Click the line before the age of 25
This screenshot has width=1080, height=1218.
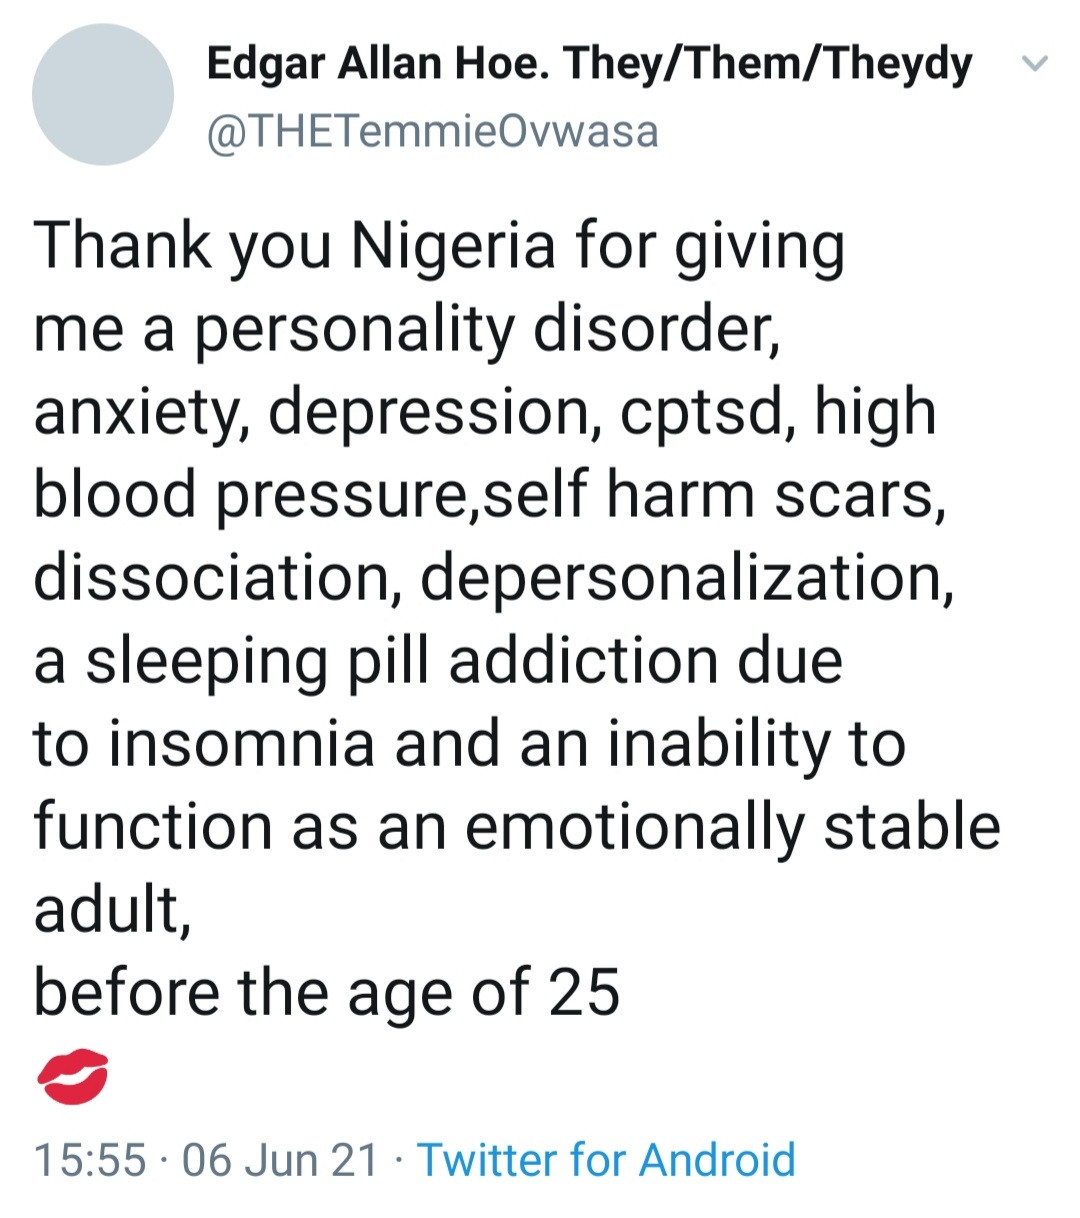point(326,992)
